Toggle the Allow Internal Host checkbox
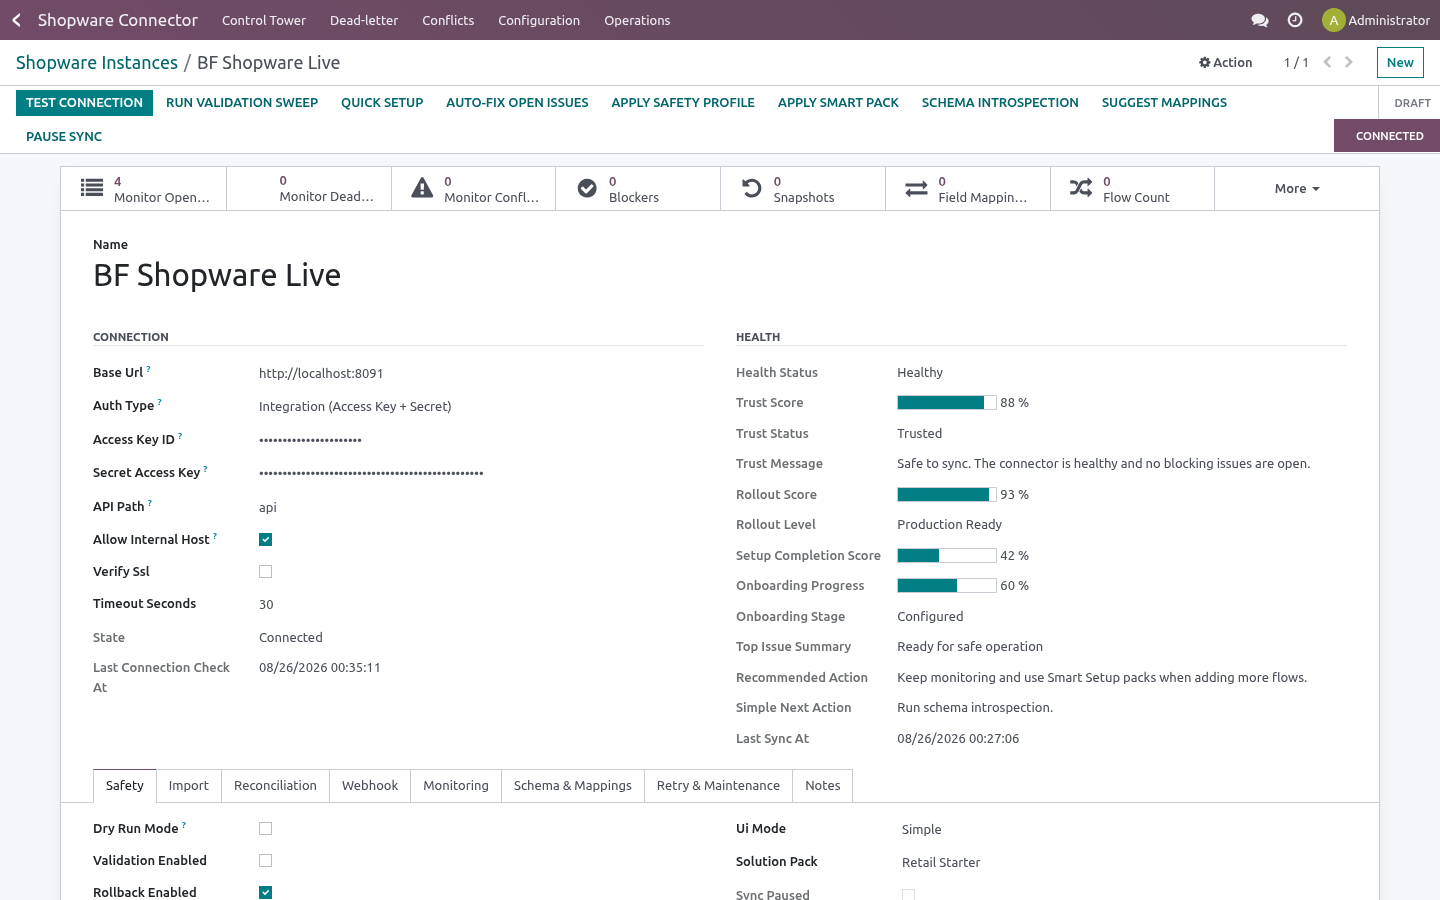Viewport: 1440px width, 900px height. (265, 540)
